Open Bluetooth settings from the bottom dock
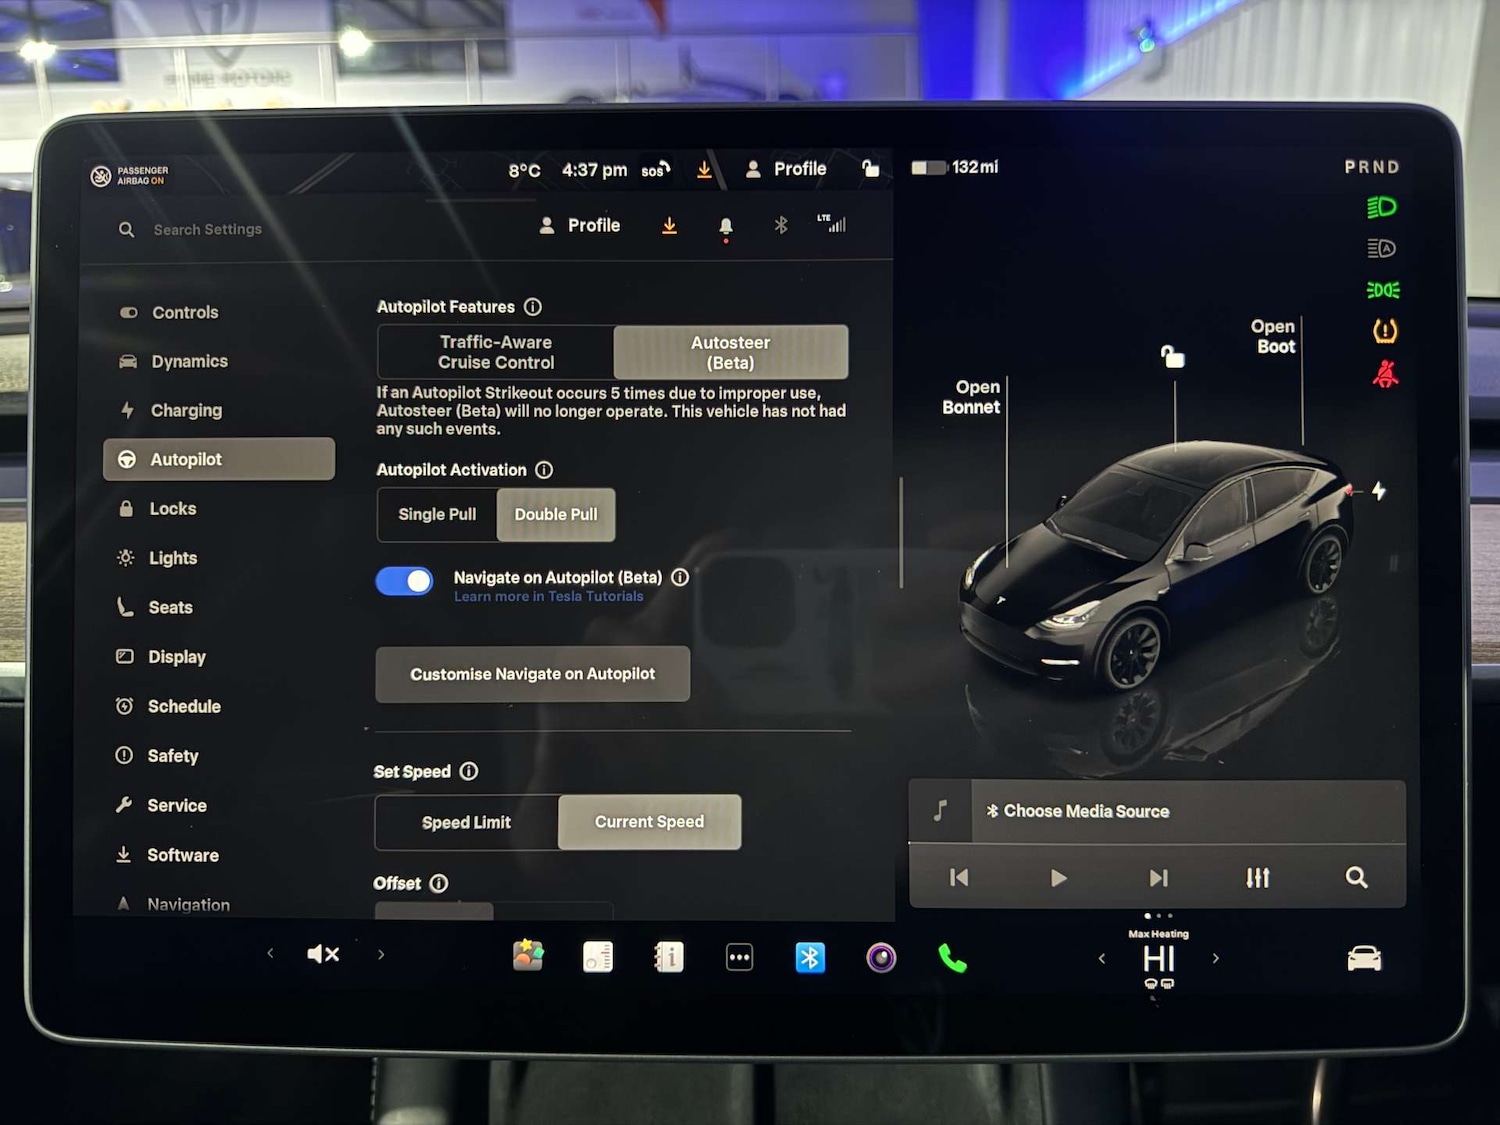The width and height of the screenshot is (1500, 1125). (x=810, y=957)
